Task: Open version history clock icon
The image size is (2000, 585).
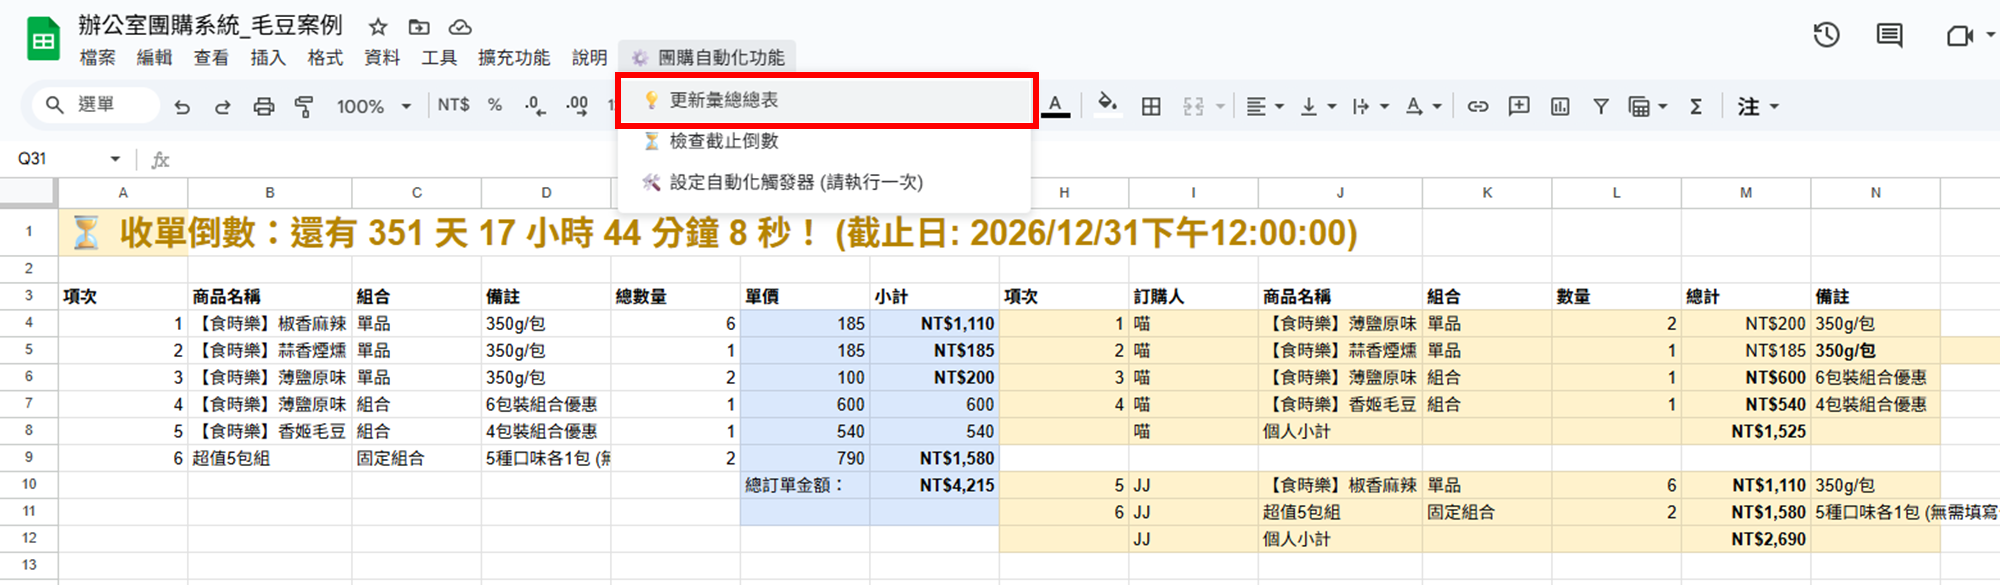Action: point(1826,36)
